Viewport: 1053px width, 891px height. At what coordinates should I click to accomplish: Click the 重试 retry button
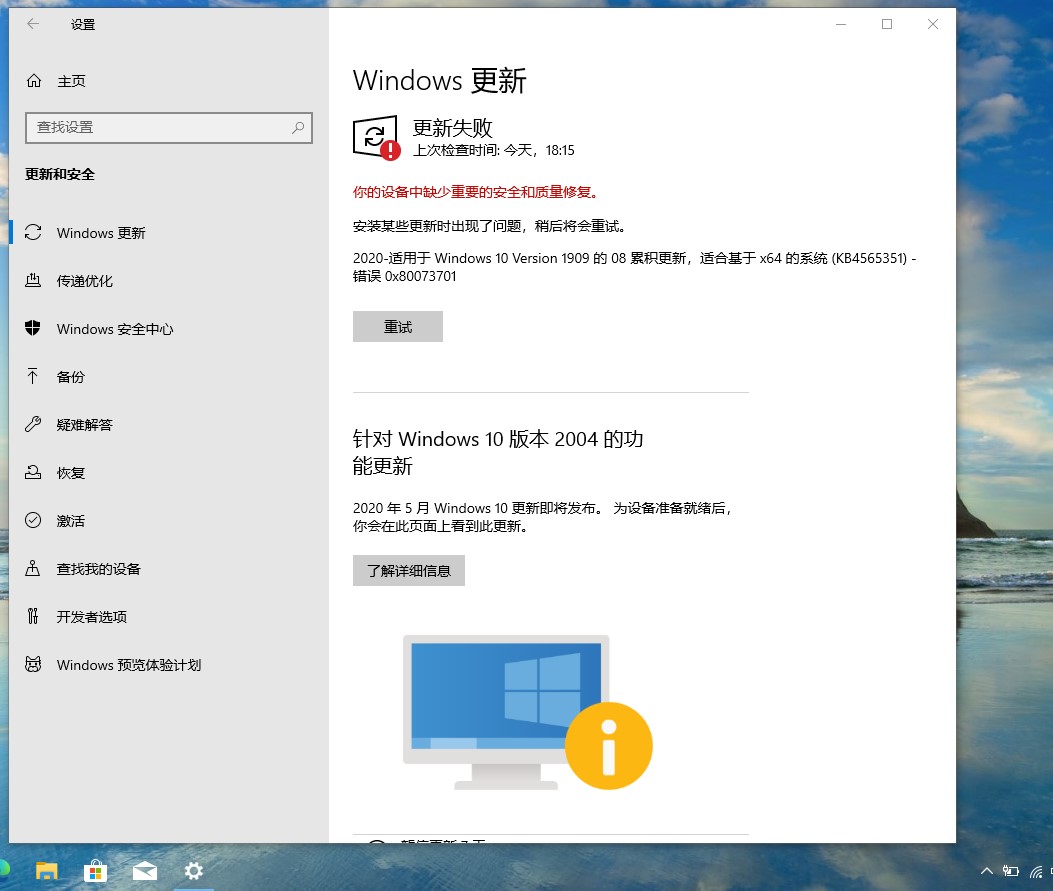398,326
